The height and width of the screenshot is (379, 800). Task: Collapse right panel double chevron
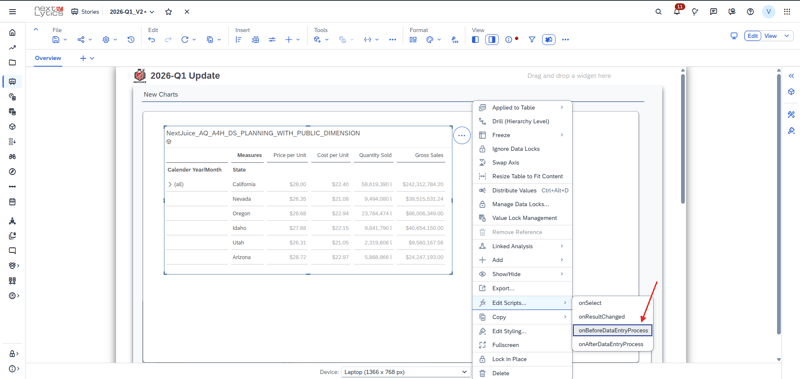[791, 75]
